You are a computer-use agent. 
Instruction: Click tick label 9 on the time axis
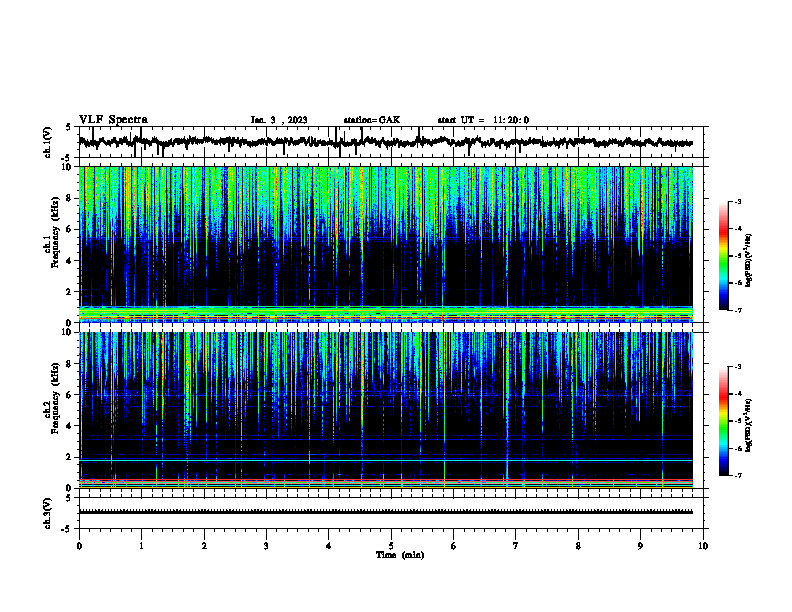[x=640, y=546]
